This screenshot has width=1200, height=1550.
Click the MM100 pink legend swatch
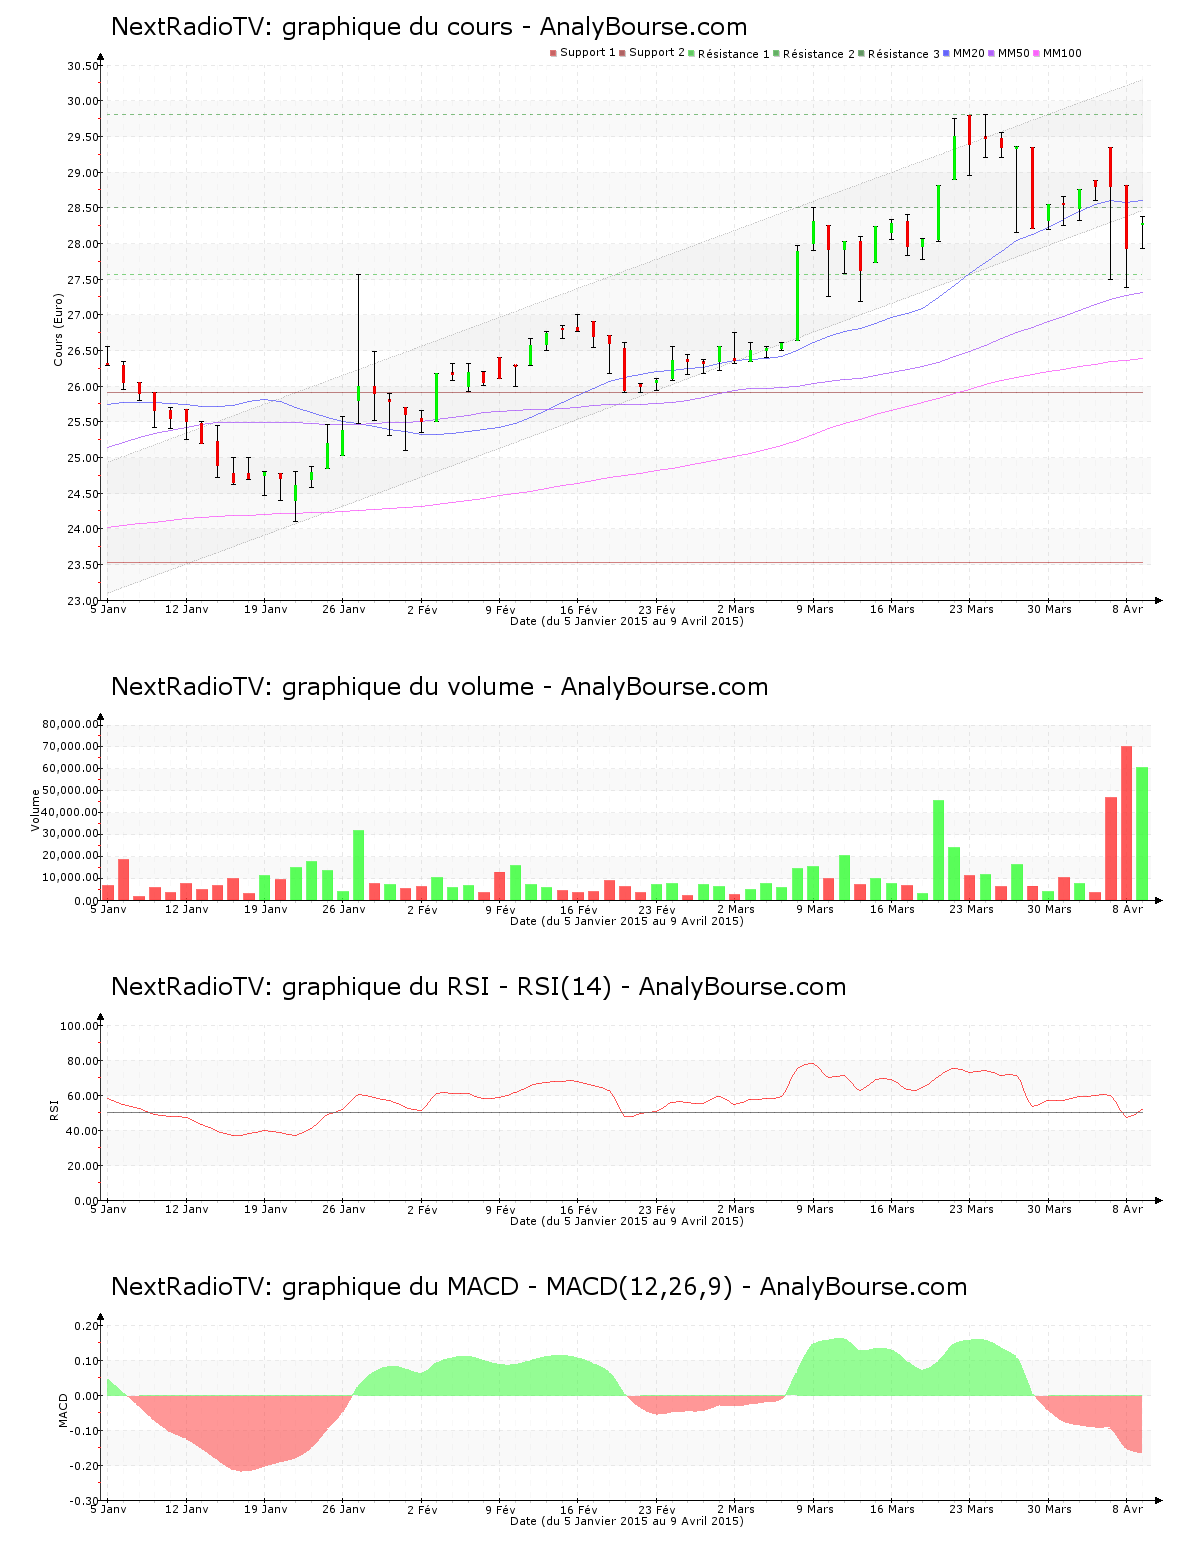[x=1037, y=53]
